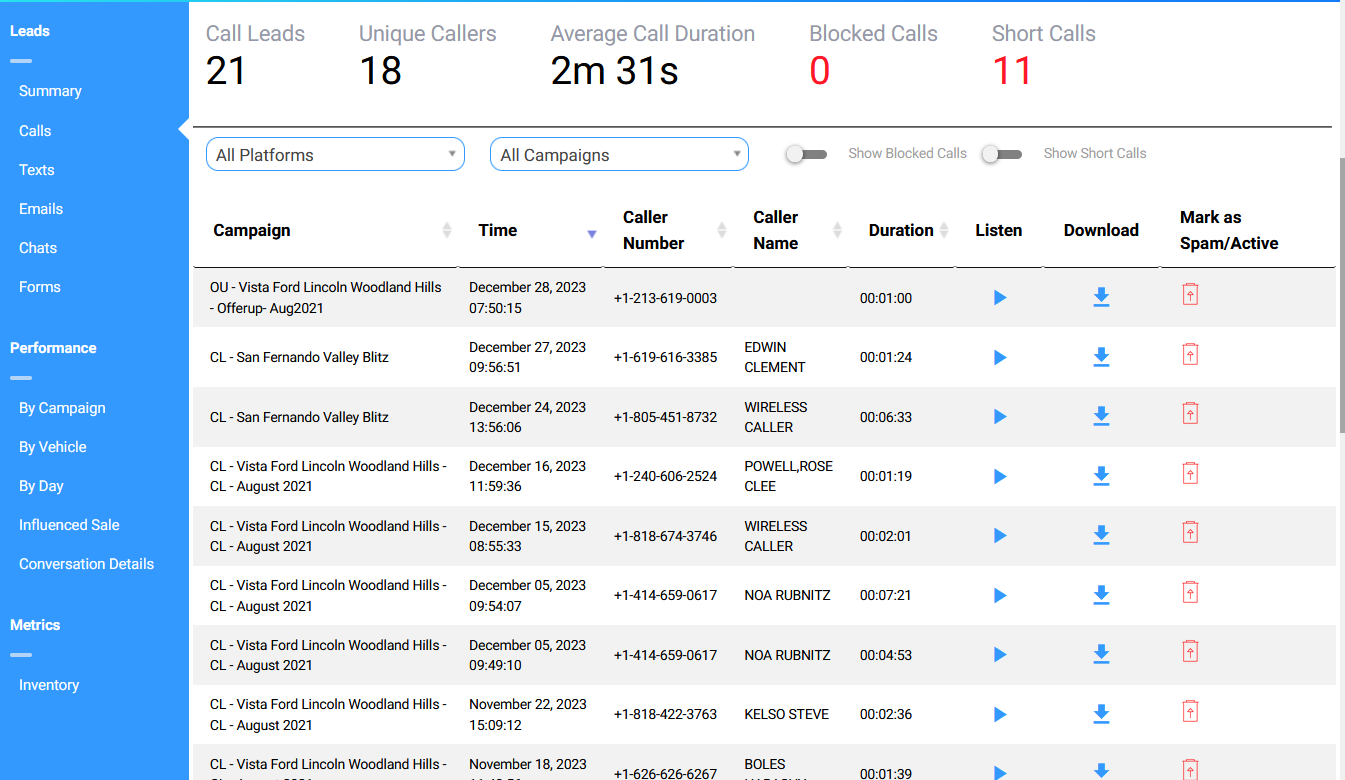The height and width of the screenshot is (780, 1345).
Task: Open Summary in the Leads sidebar
Action: click(50, 91)
